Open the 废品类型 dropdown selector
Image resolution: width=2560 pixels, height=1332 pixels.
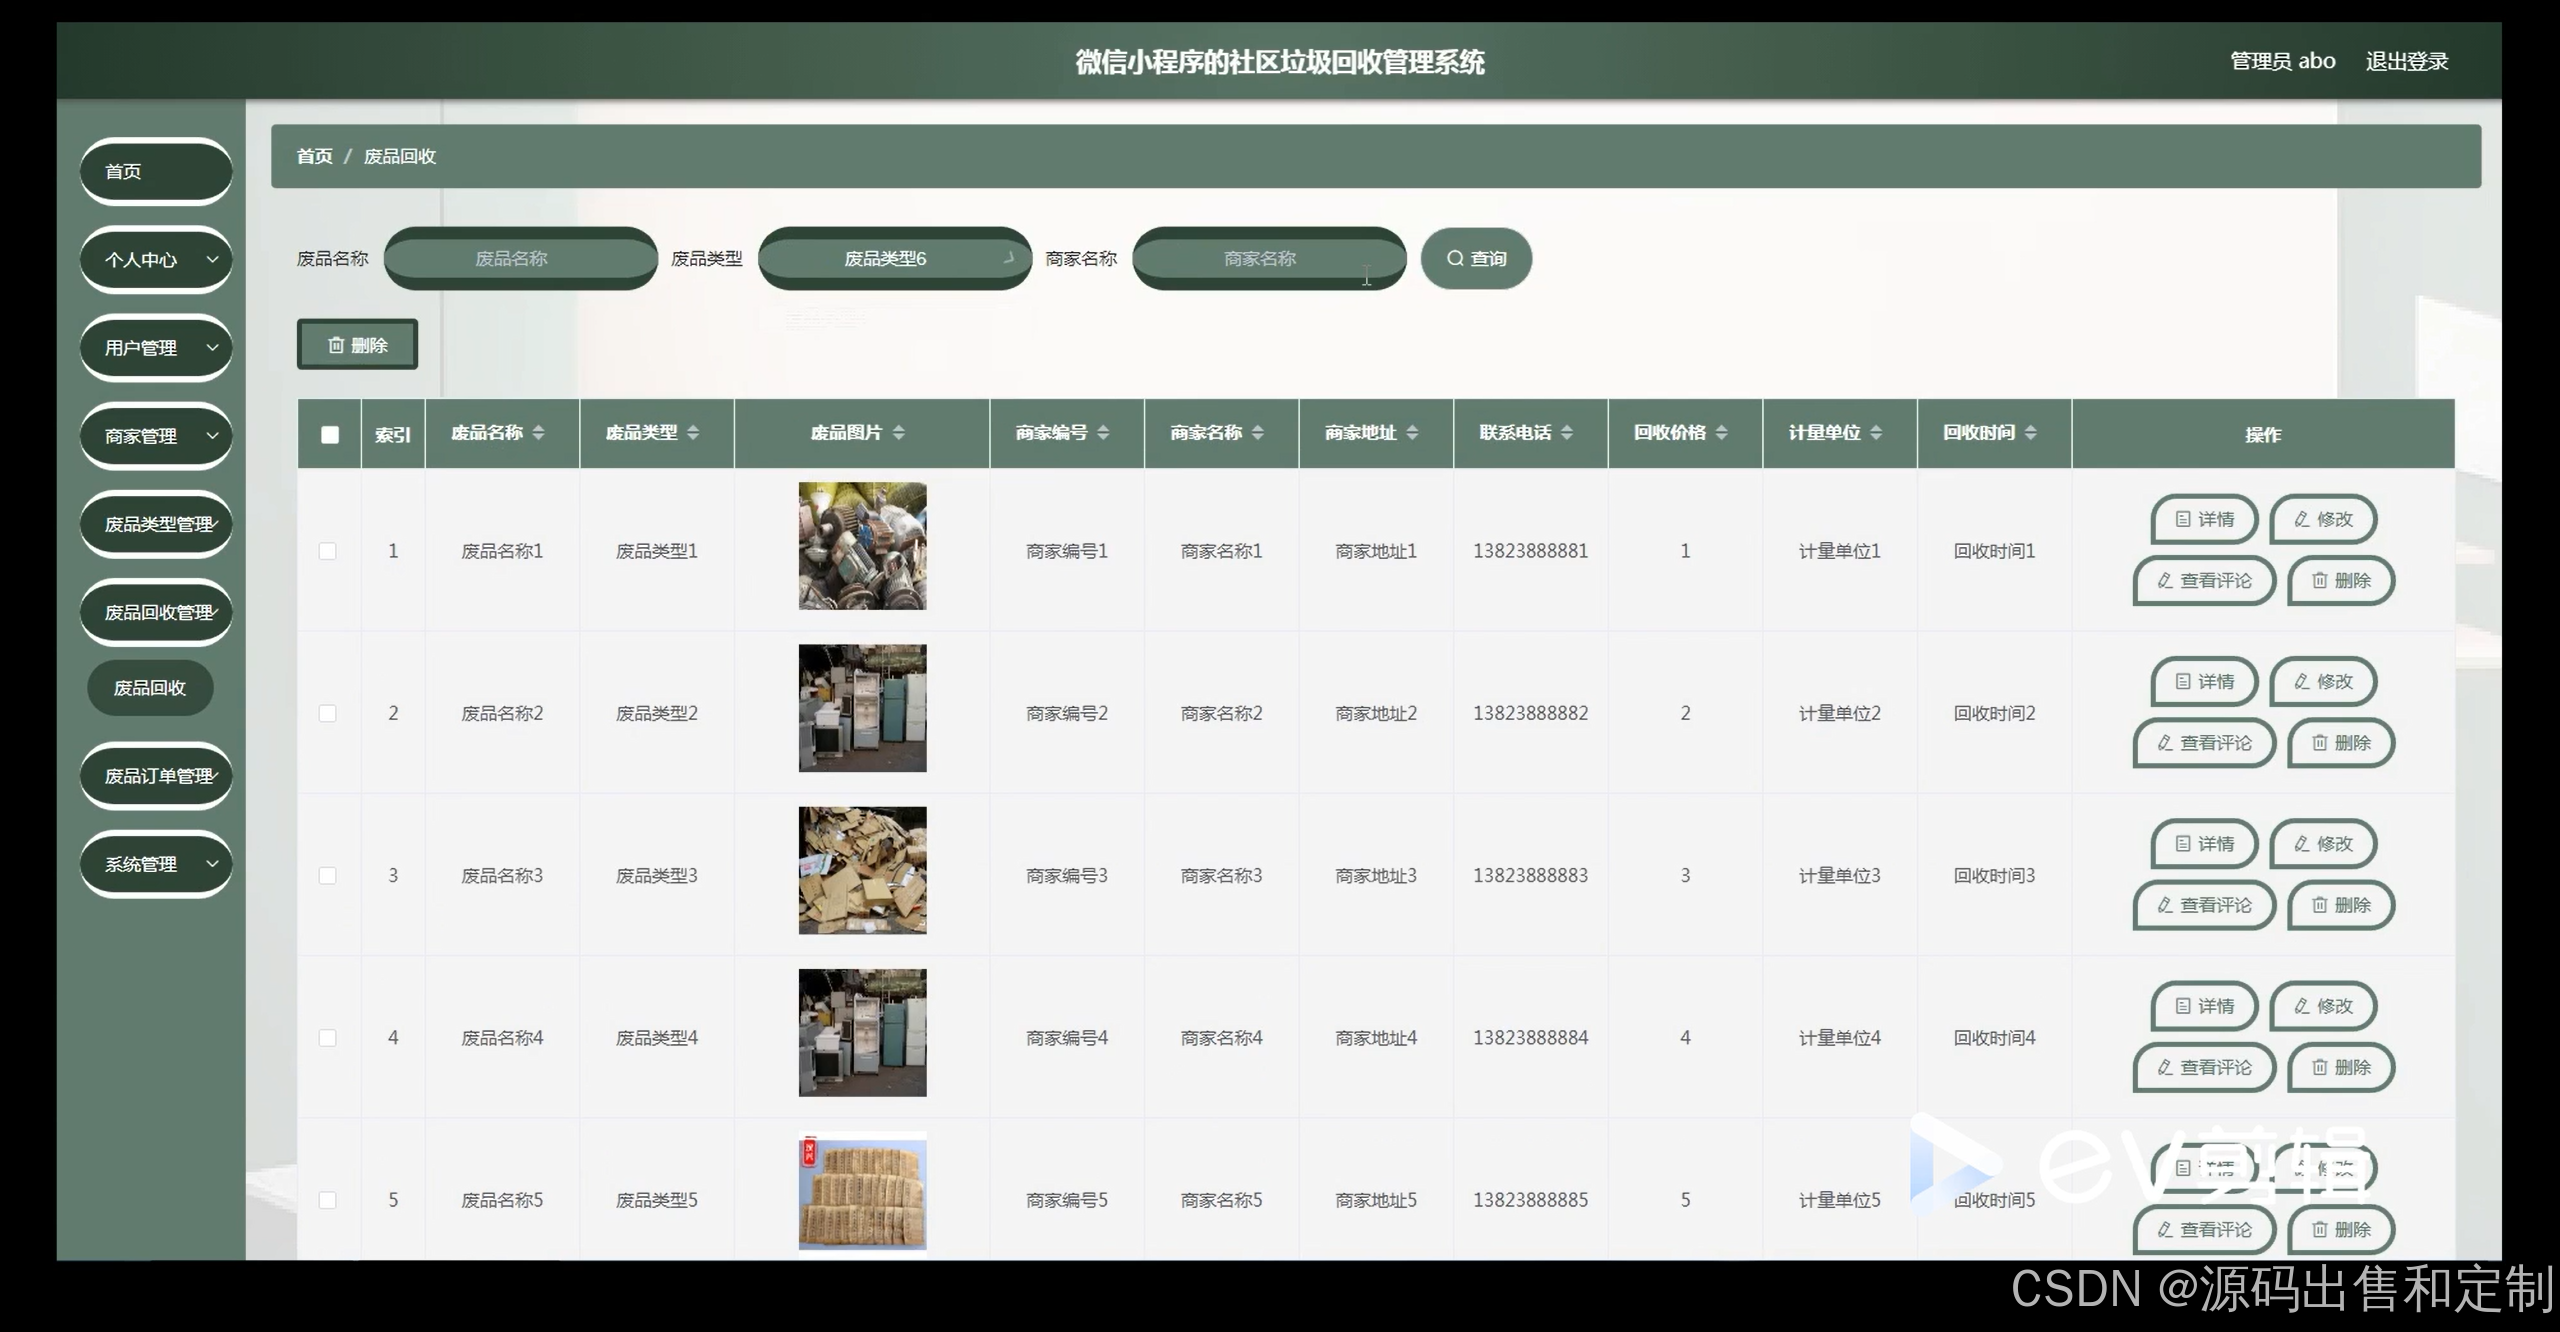point(894,258)
